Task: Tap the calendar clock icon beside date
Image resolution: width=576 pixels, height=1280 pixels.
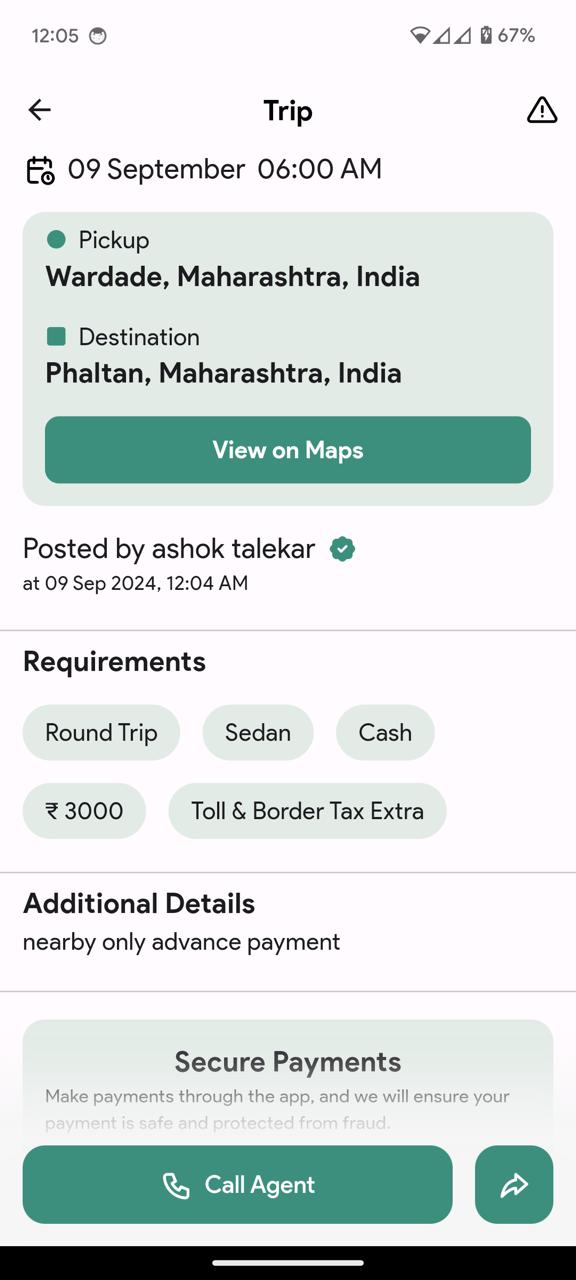Action: pyautogui.click(x=40, y=170)
